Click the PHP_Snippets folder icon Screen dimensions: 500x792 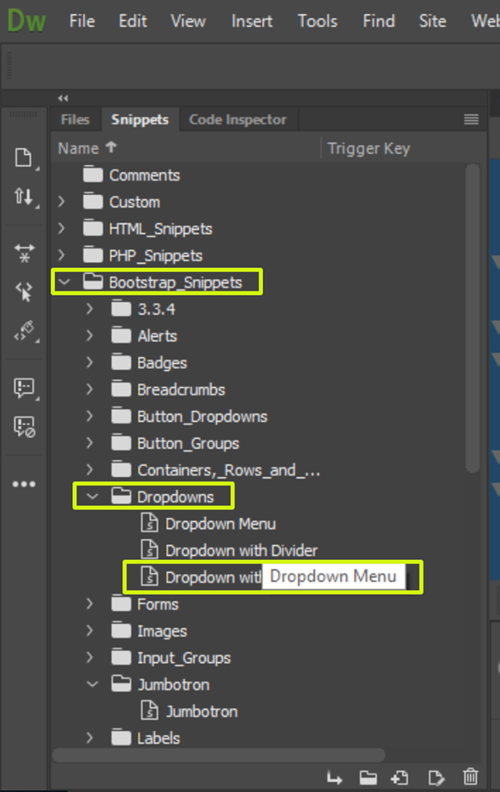93,255
